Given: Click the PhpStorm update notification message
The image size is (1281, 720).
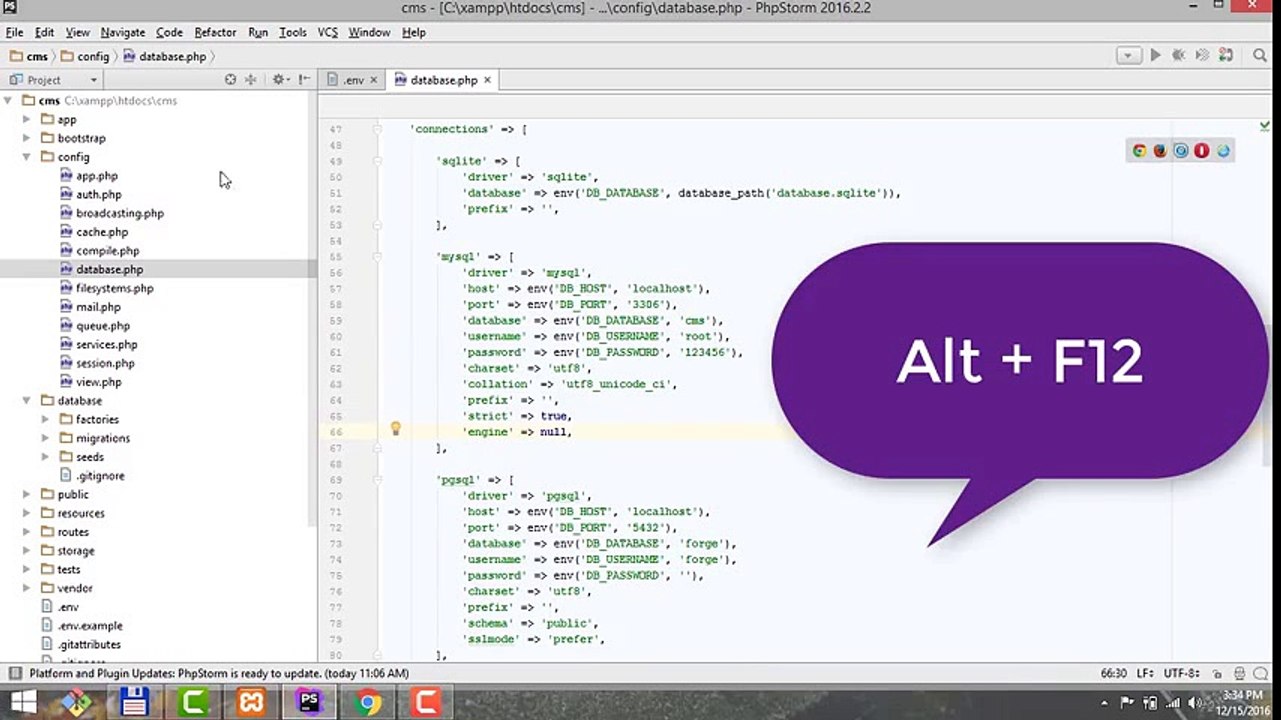Looking at the screenshot, I should 219,674.
